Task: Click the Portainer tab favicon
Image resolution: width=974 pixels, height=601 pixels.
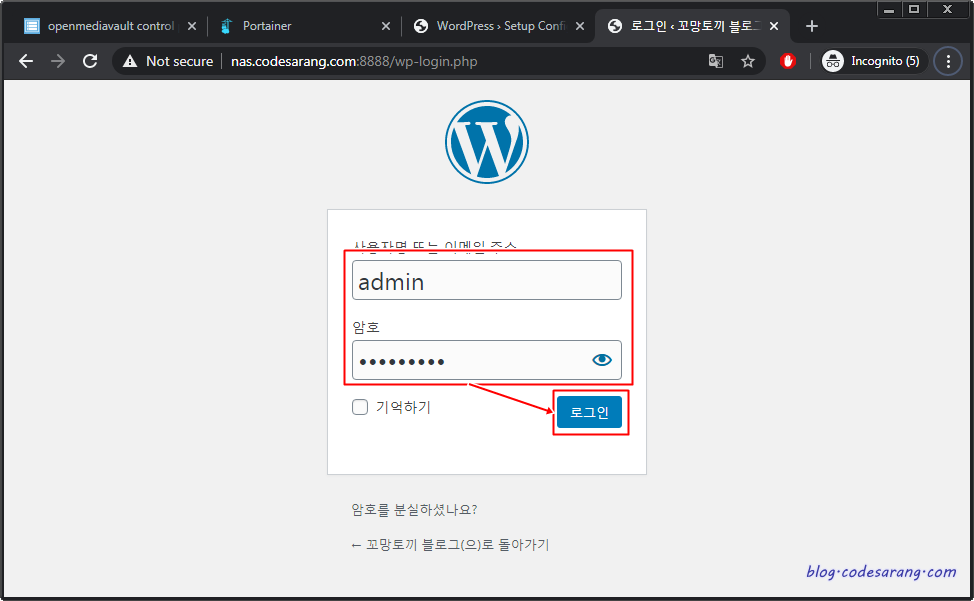Action: coord(226,26)
